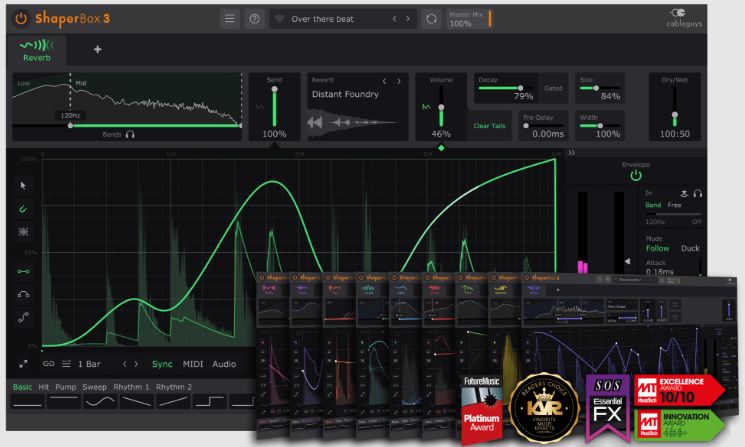Favorite the preset with heart icon
Screen dimensions: 745x447
(x=280, y=19)
